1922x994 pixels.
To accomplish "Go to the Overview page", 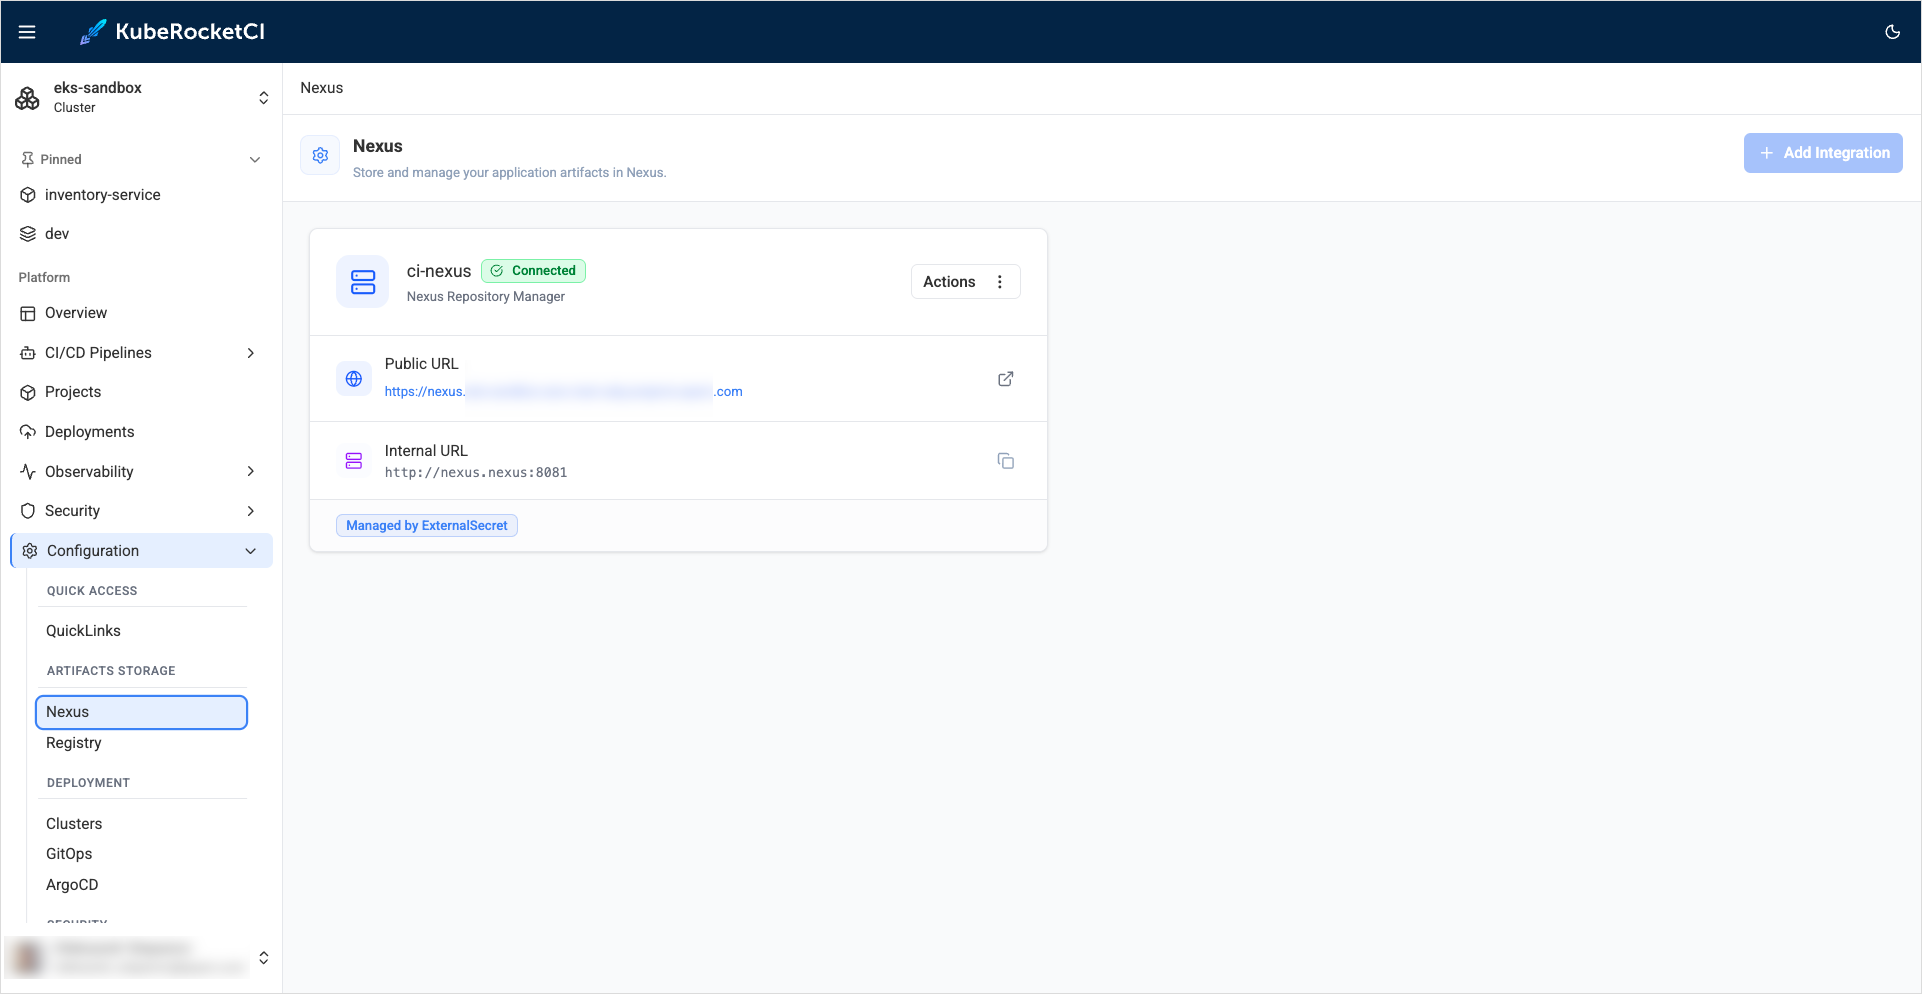I will [x=76, y=313].
